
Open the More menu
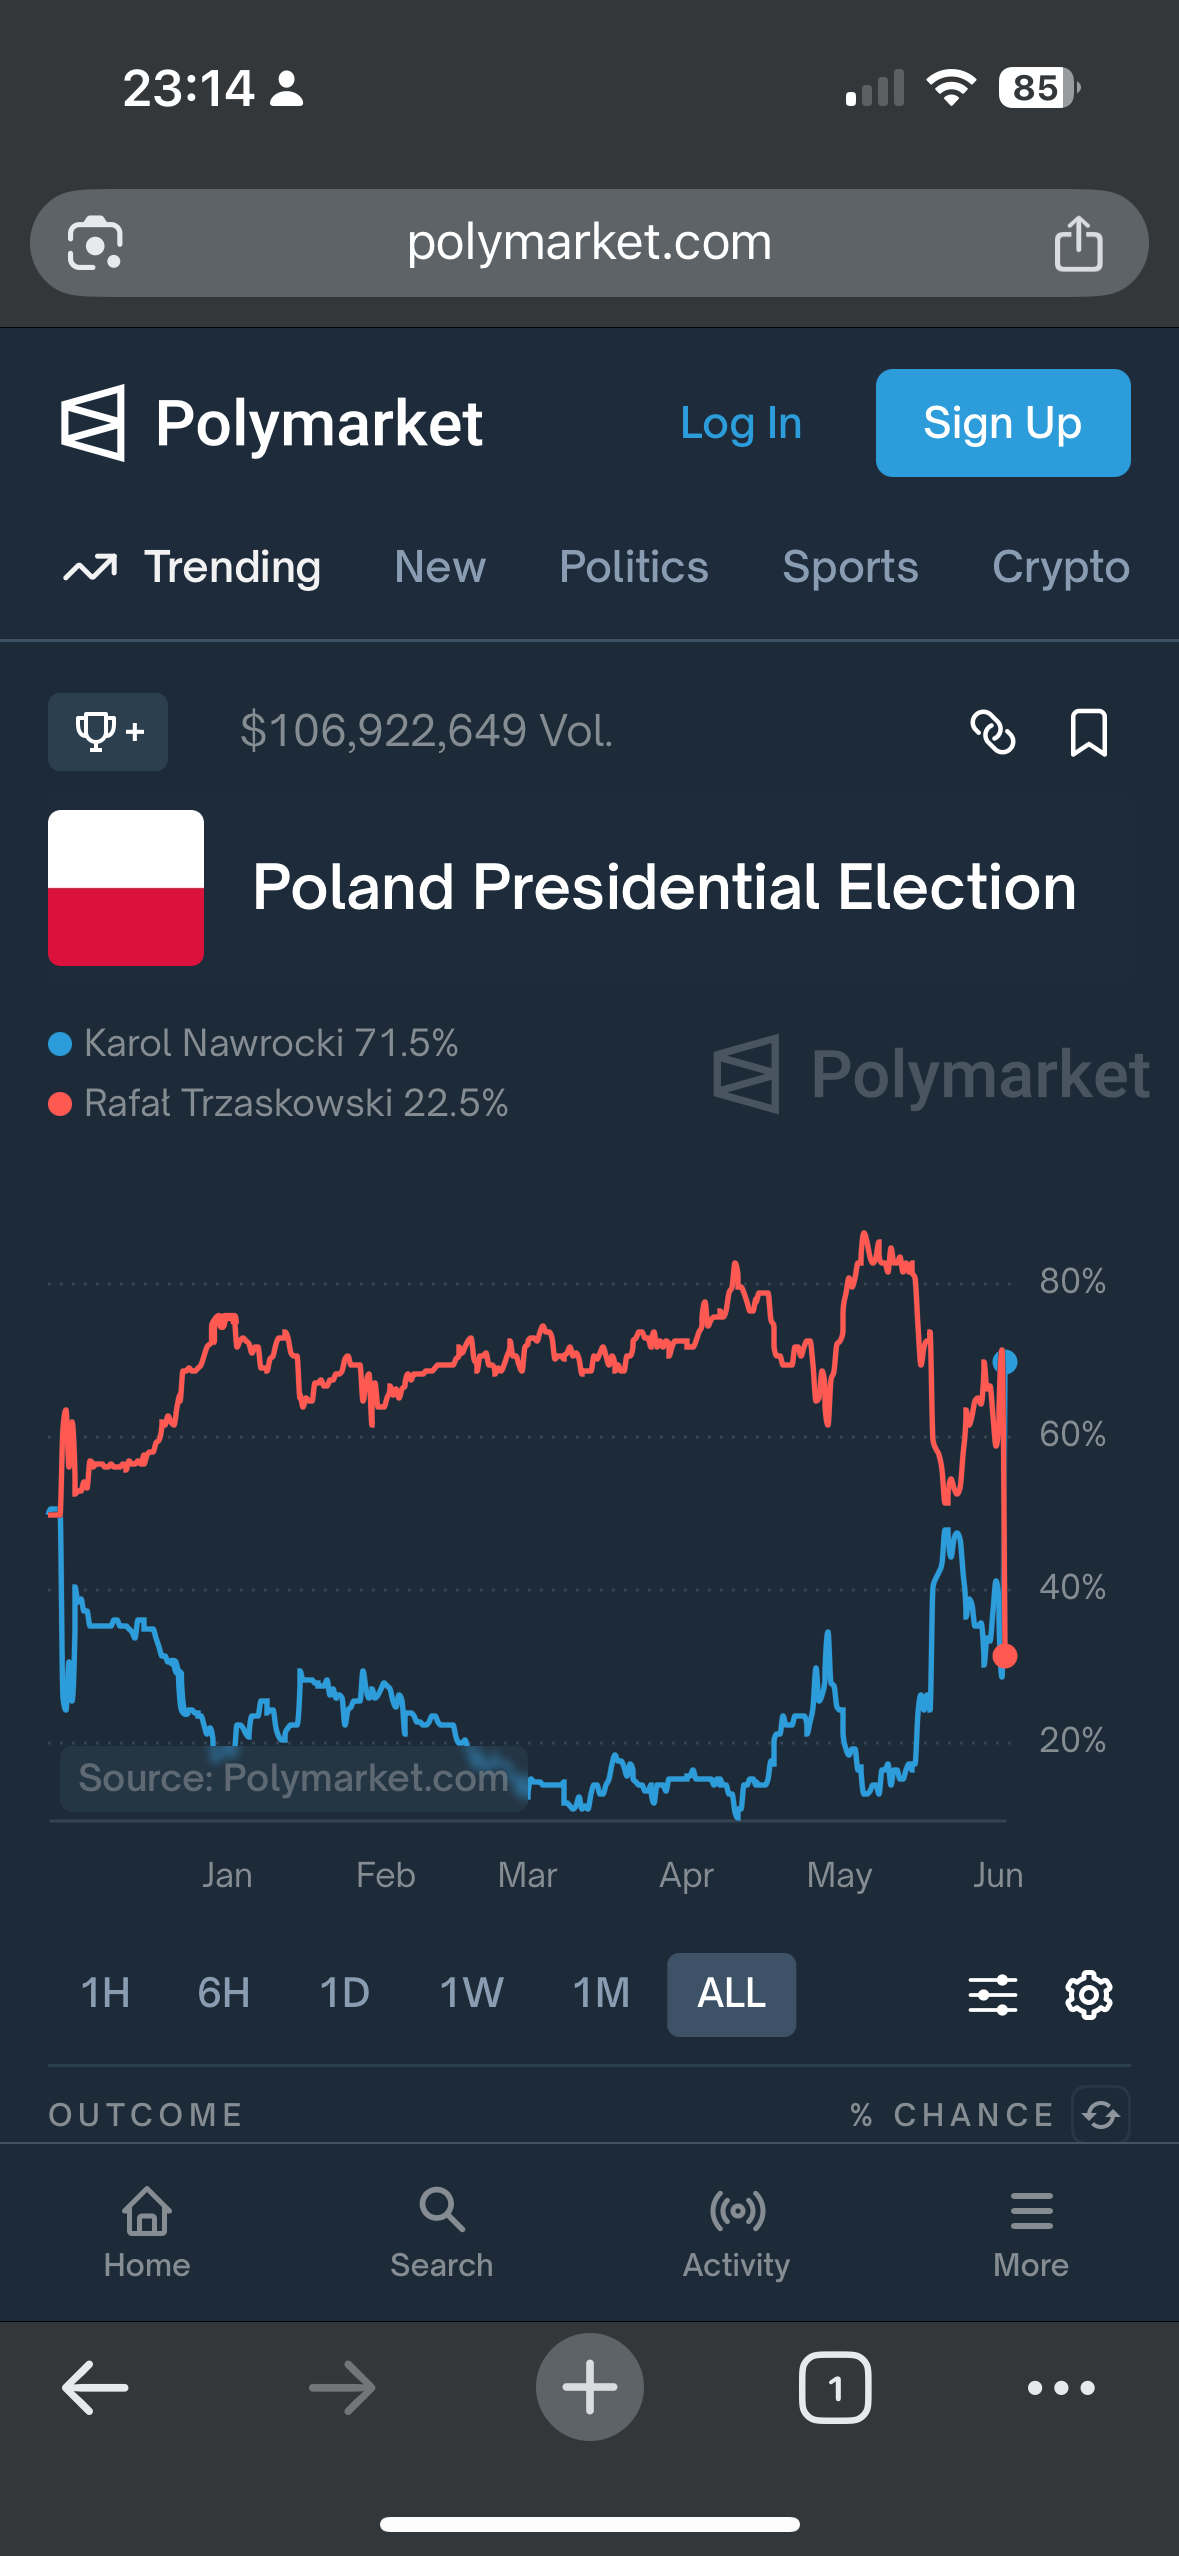[x=1031, y=2232]
